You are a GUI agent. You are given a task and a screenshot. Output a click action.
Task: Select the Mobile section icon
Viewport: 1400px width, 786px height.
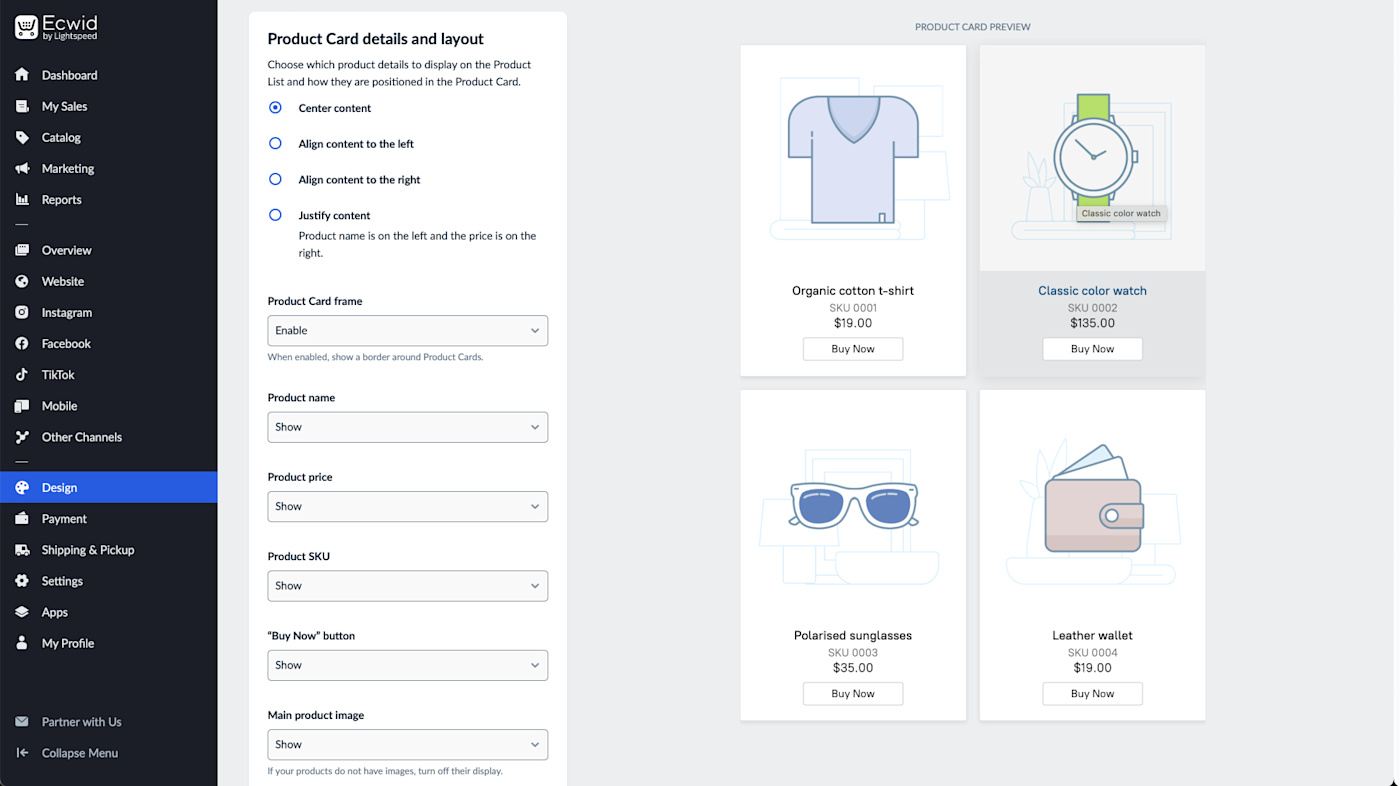(x=21, y=406)
